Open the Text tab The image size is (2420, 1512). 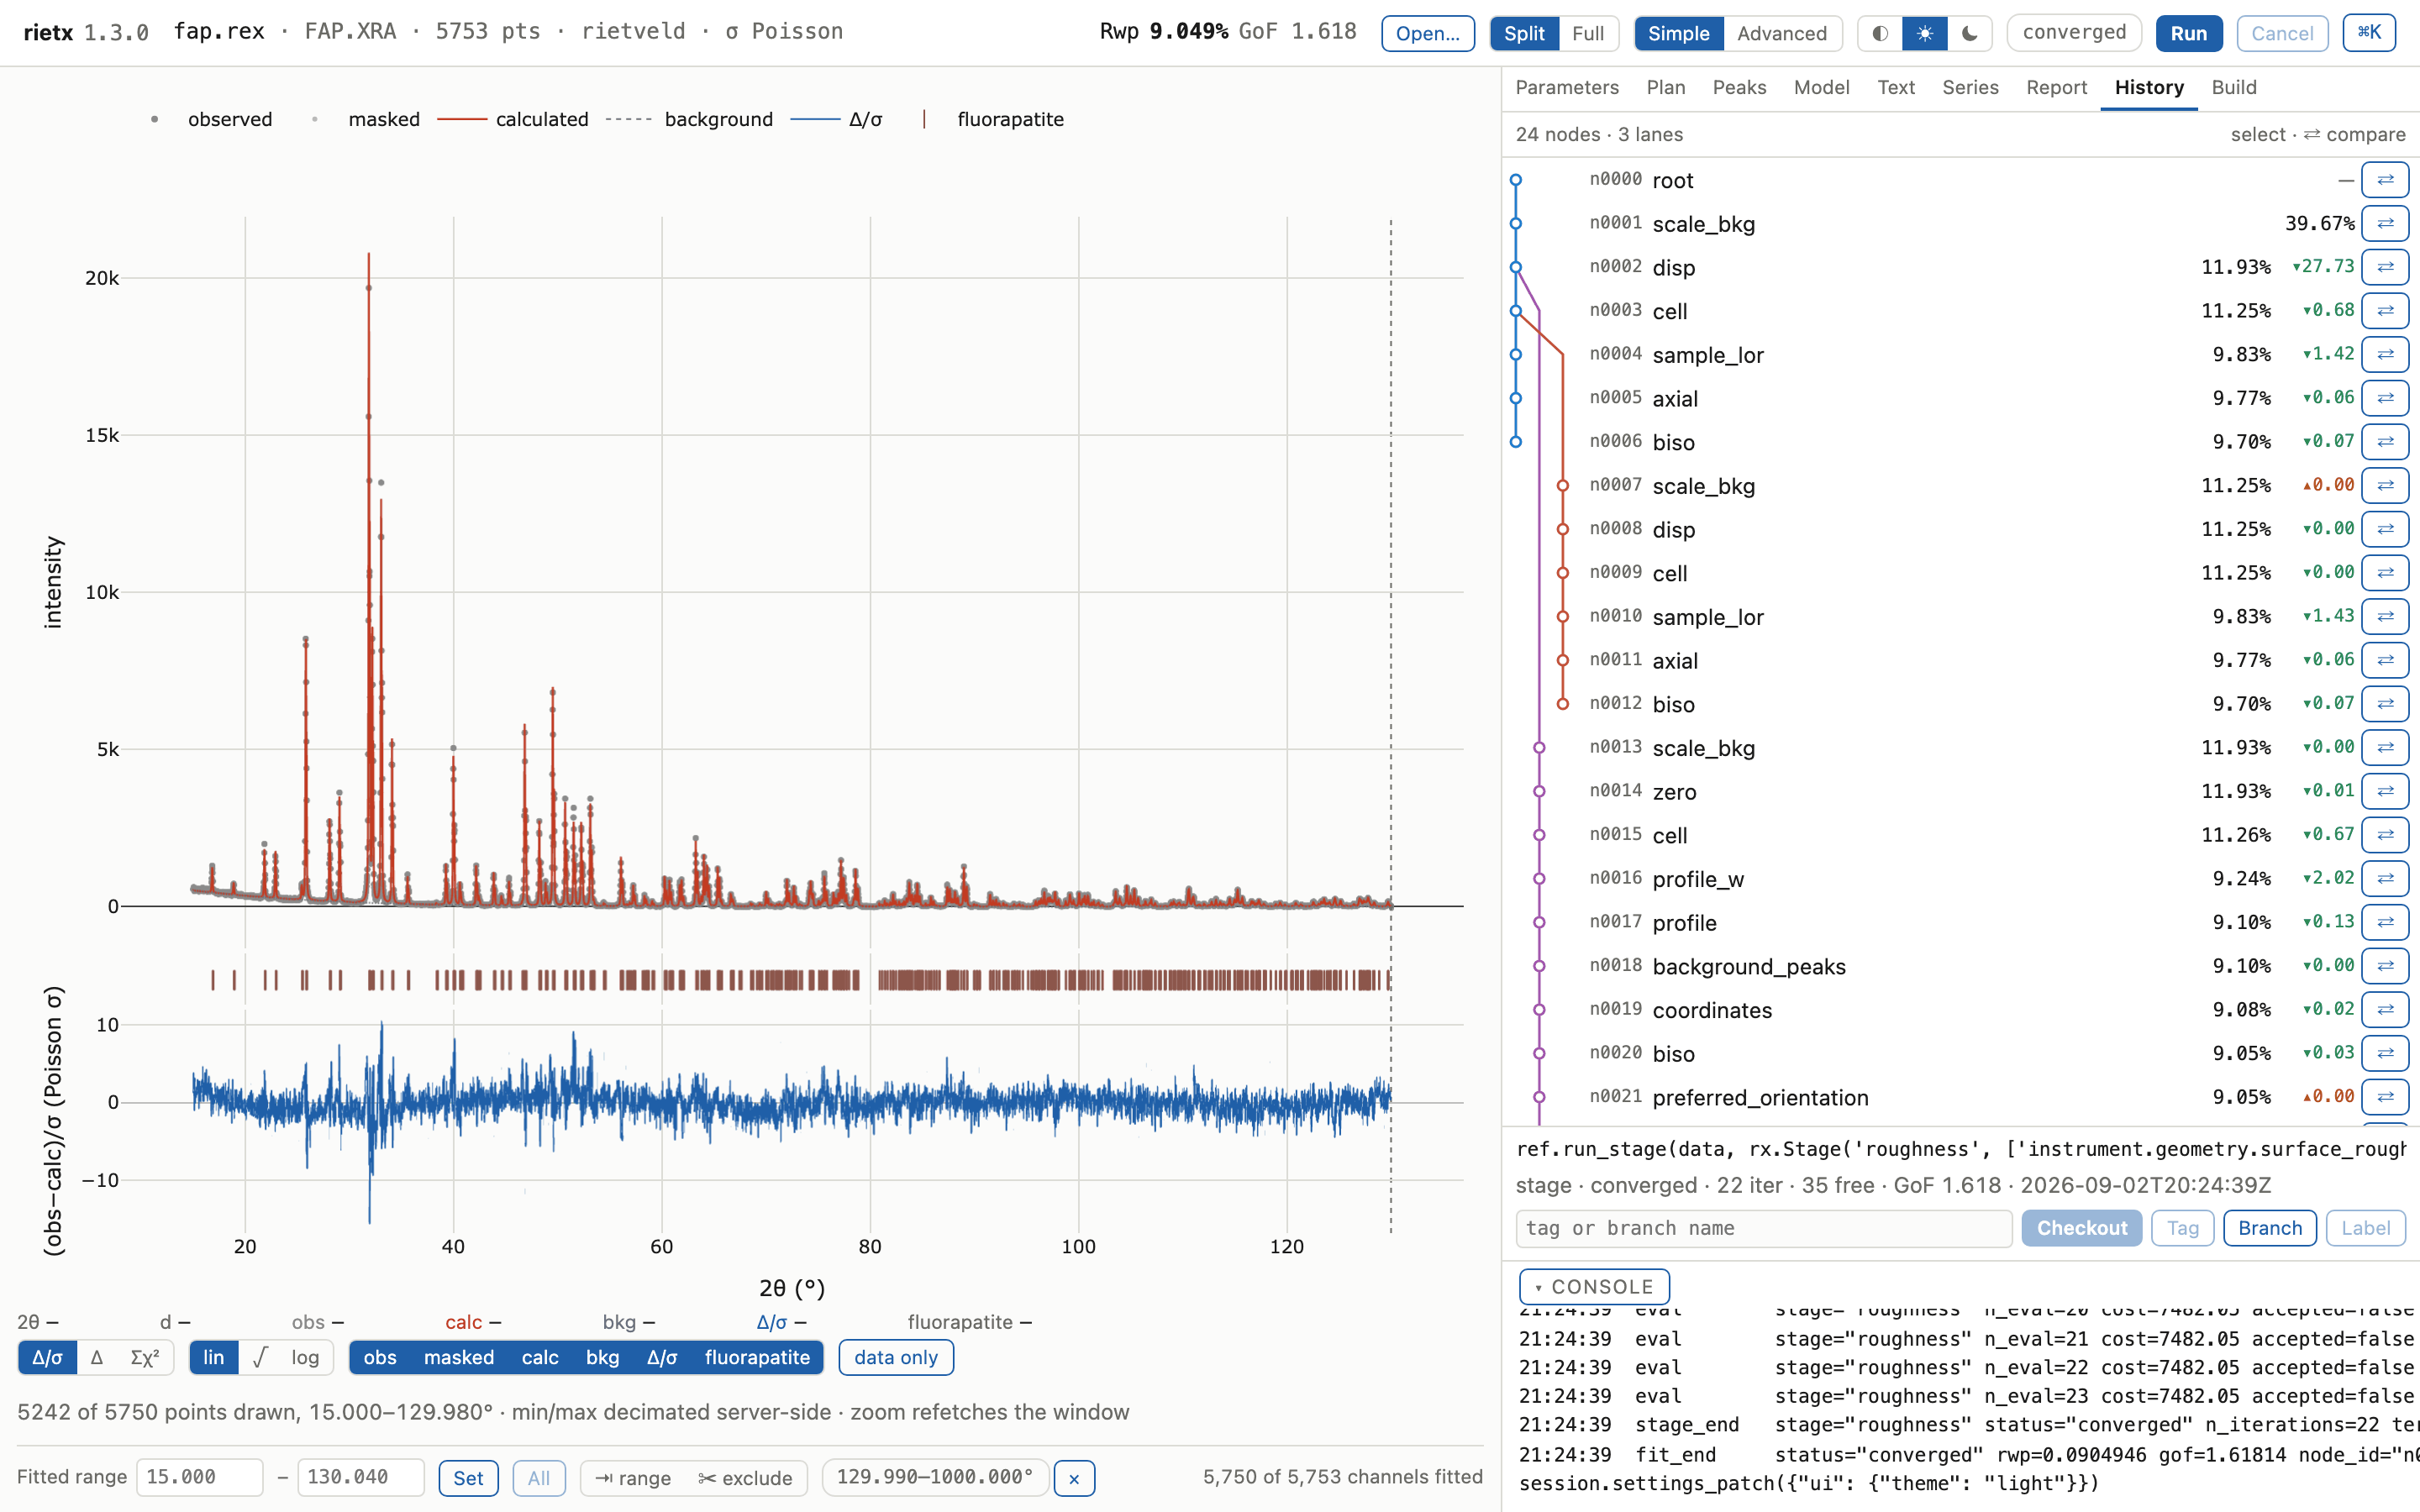pos(1896,88)
